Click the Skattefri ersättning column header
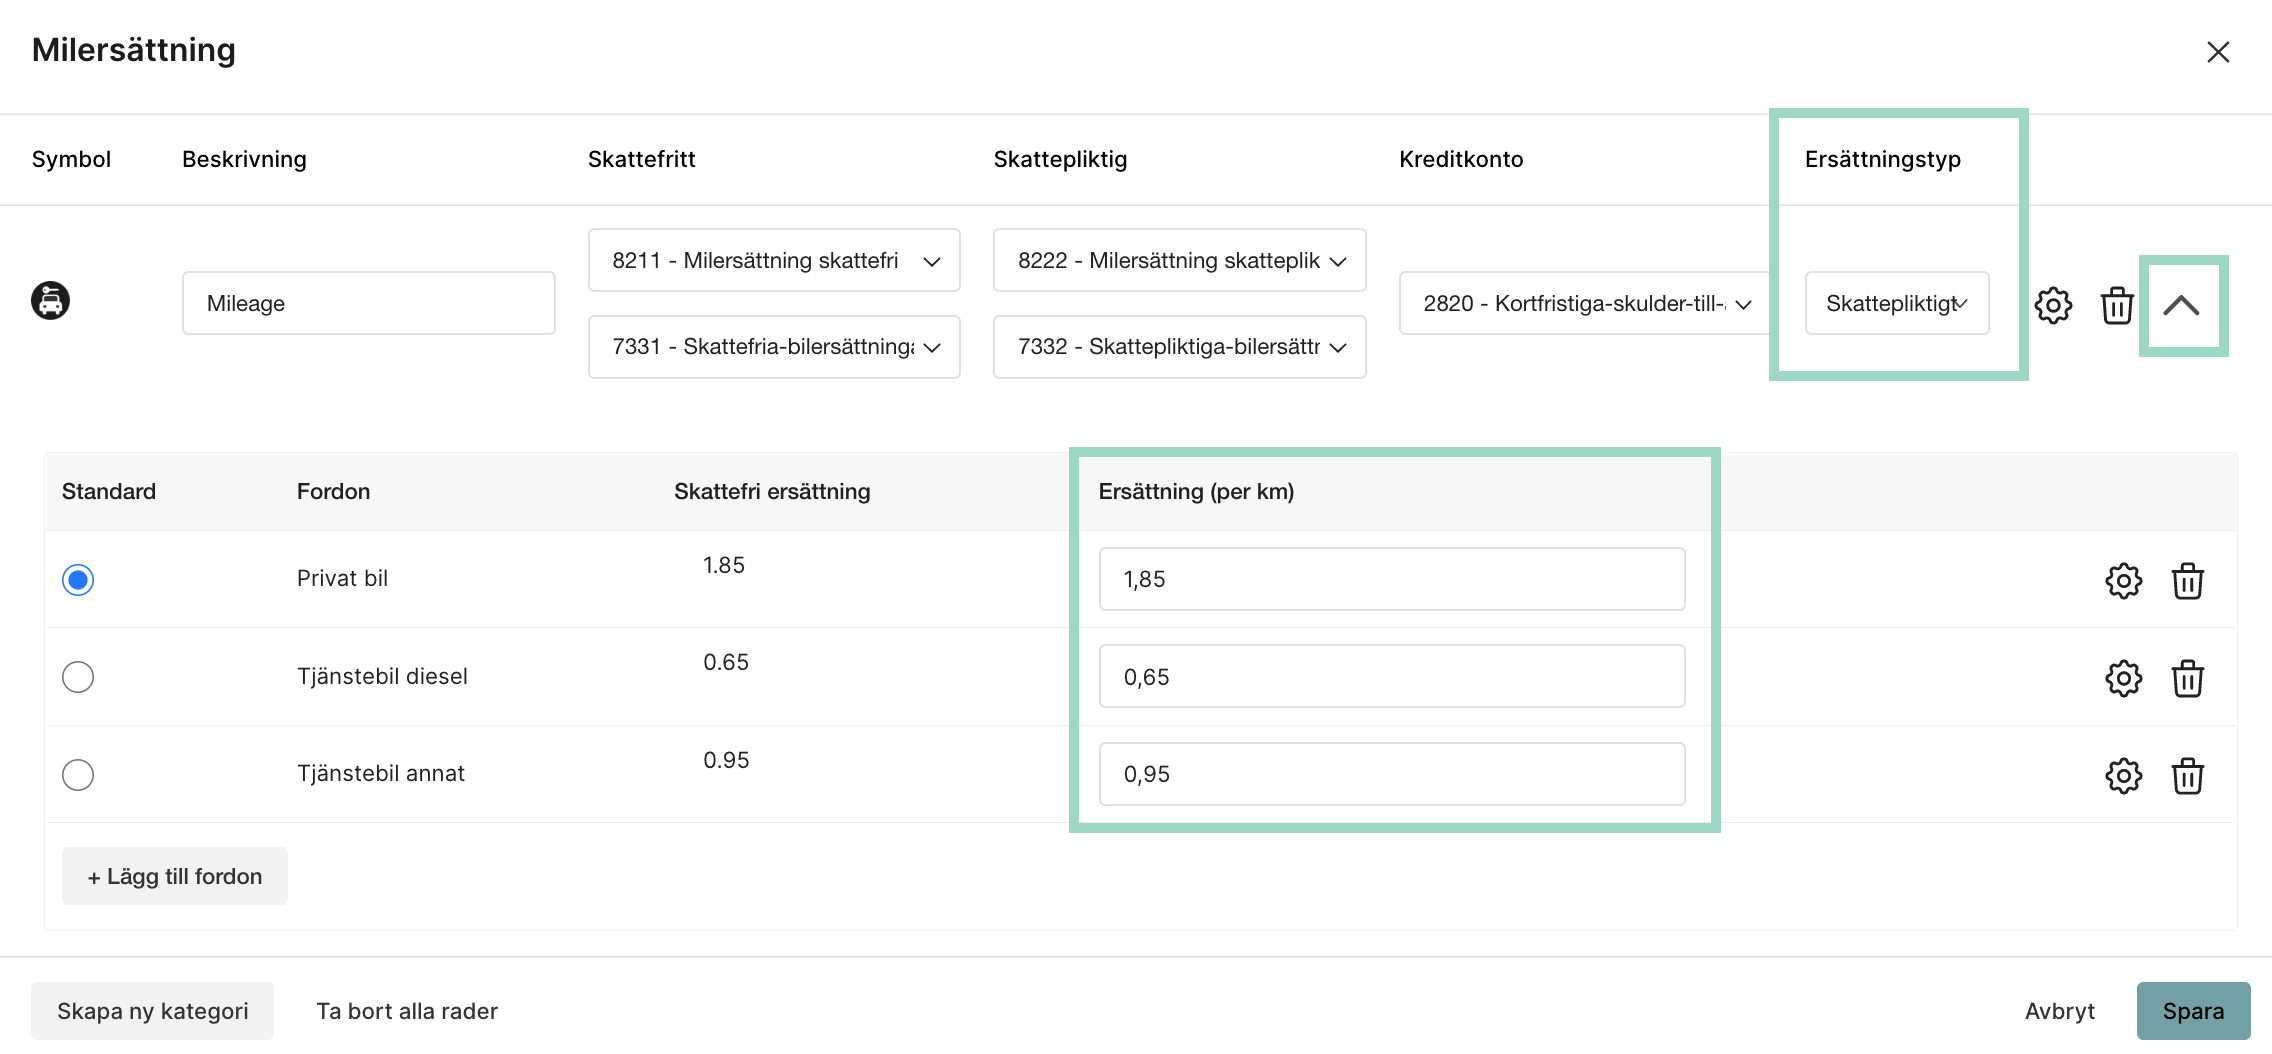This screenshot has width=2272, height=1054. coord(772,491)
